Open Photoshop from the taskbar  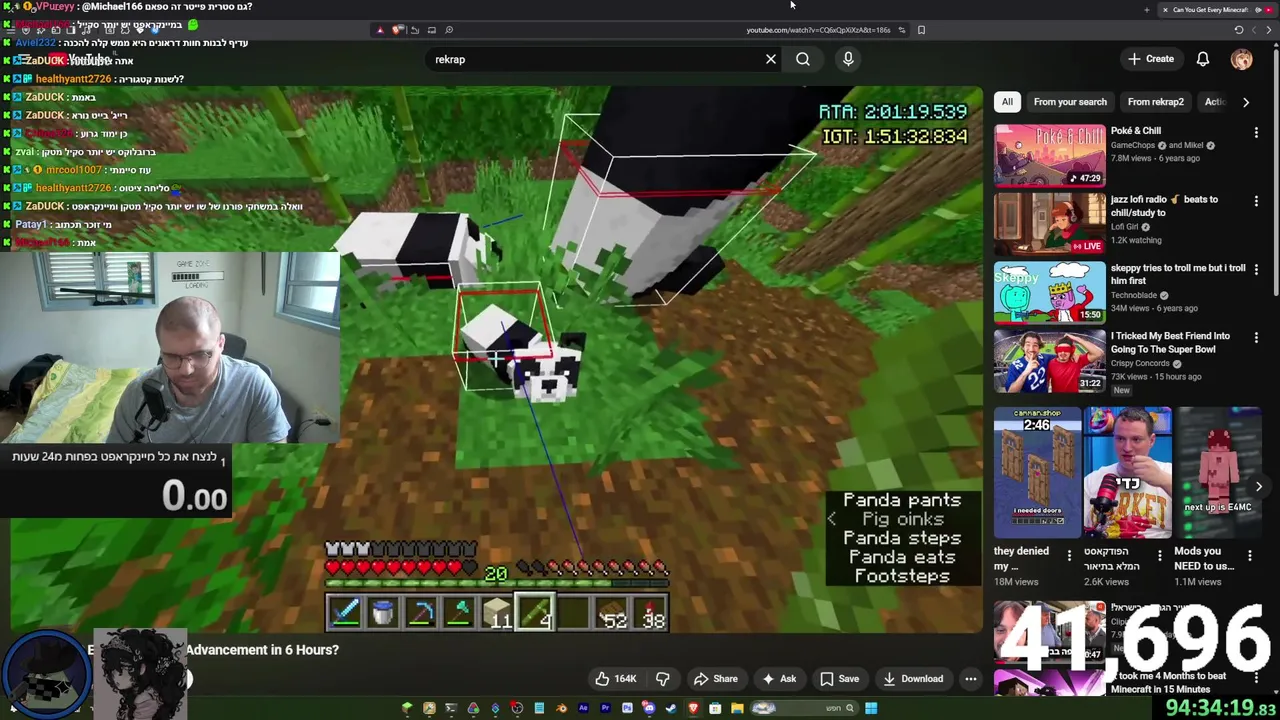(x=627, y=708)
